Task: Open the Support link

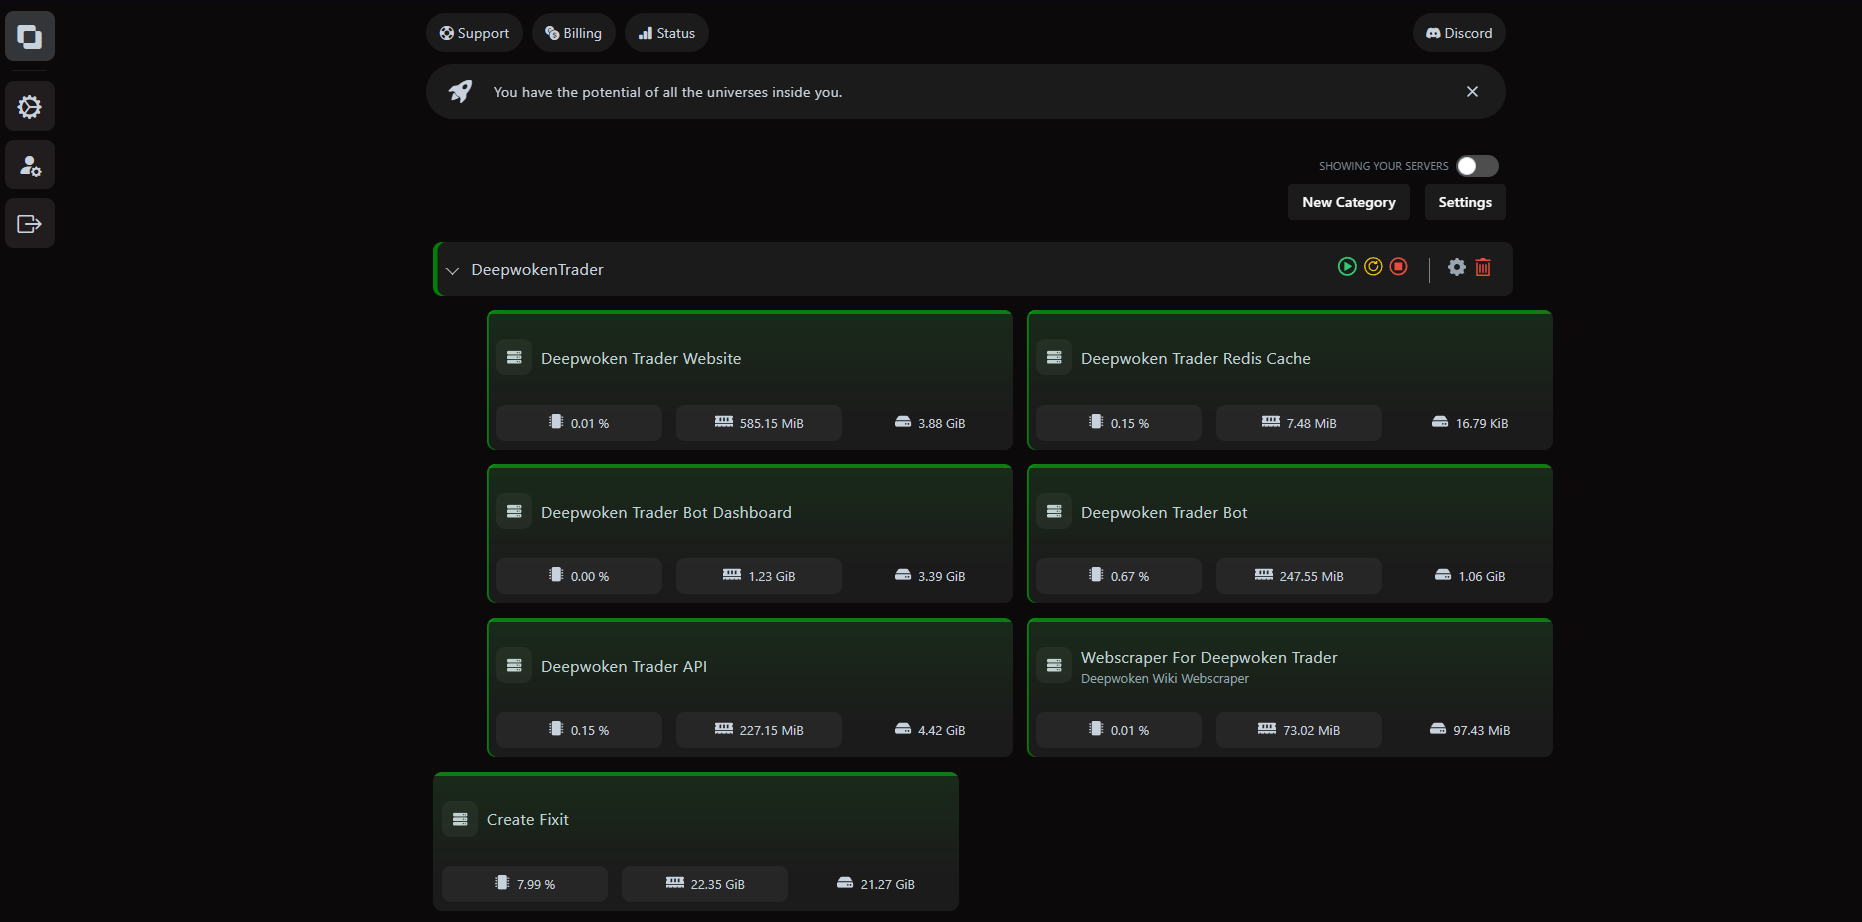Action: point(474,33)
